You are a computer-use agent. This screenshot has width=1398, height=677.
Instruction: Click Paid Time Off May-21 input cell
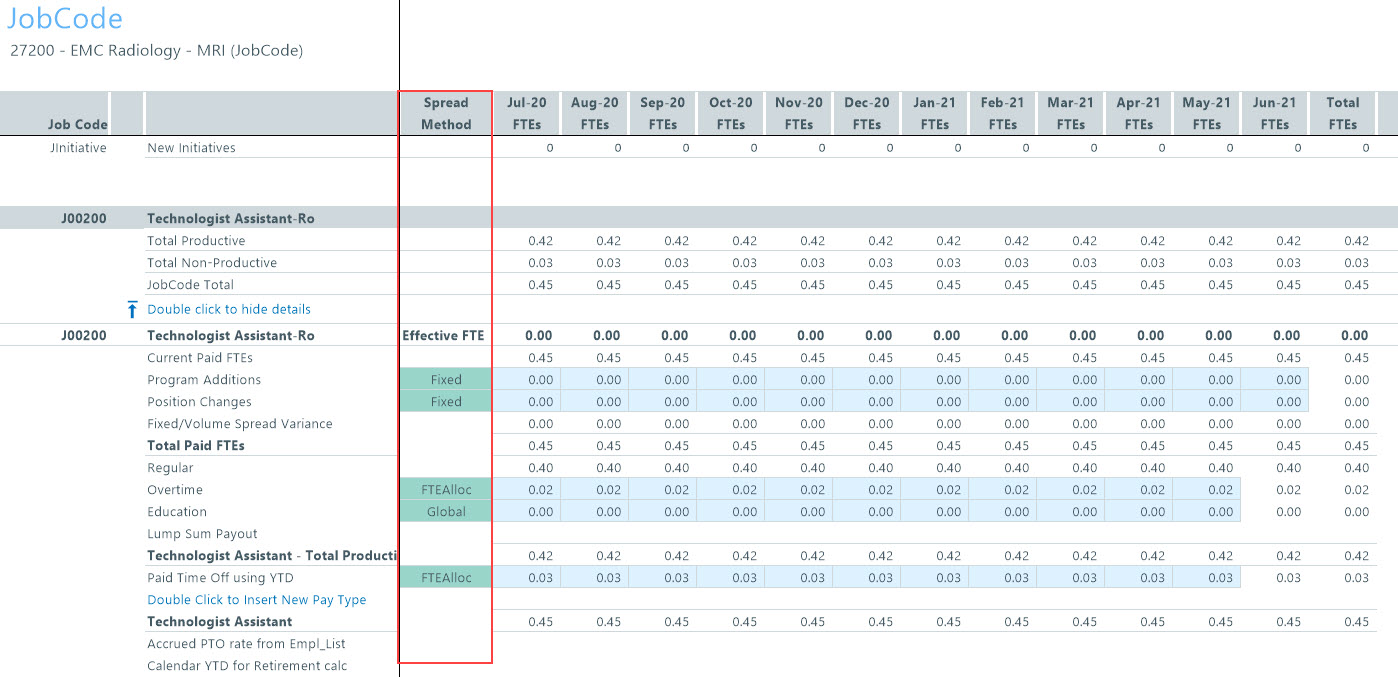(1206, 578)
